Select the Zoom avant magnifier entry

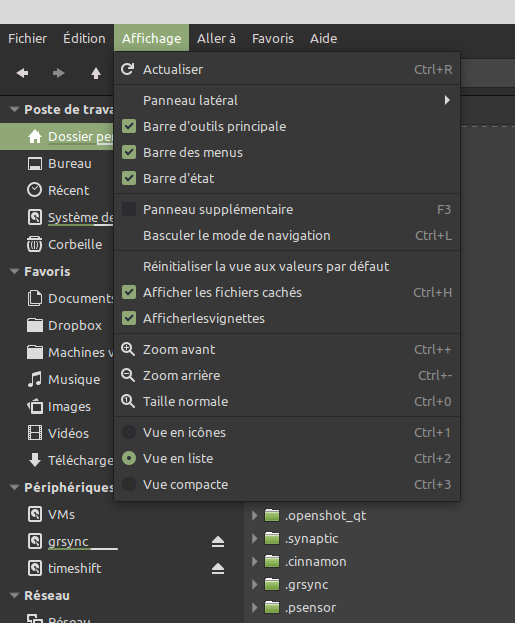point(287,350)
